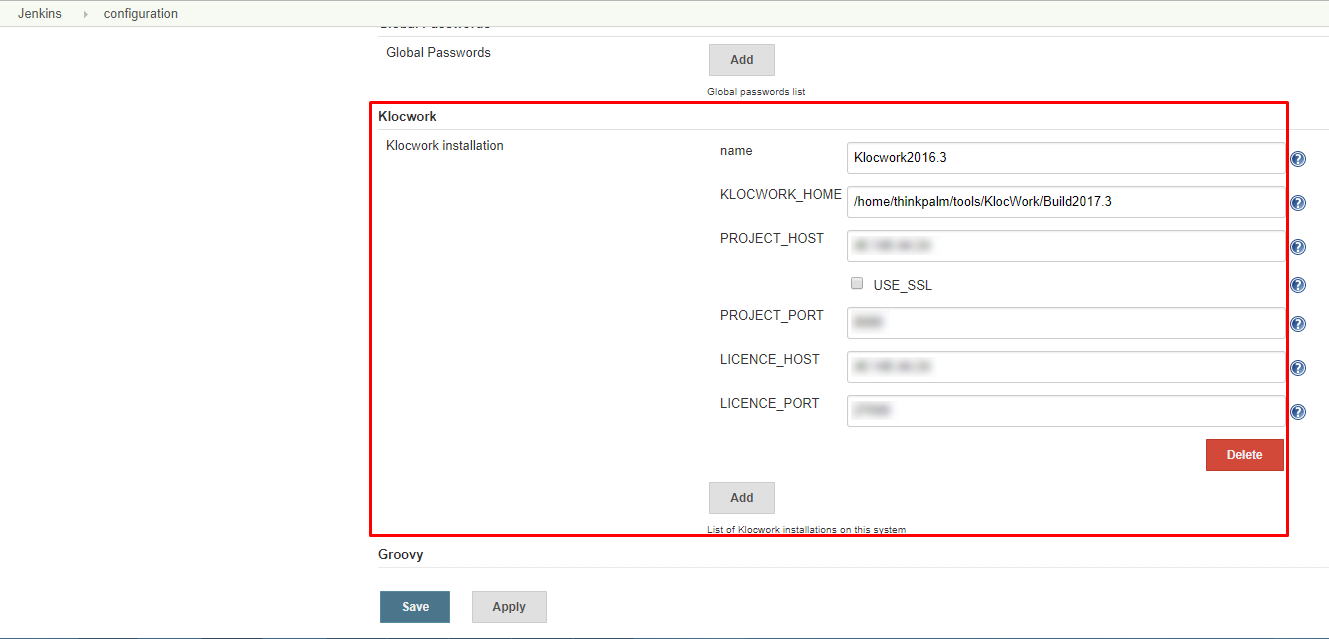Image resolution: width=1329 pixels, height=639 pixels.
Task: Select the LICENCE_PORT field label
Action: tap(770, 404)
